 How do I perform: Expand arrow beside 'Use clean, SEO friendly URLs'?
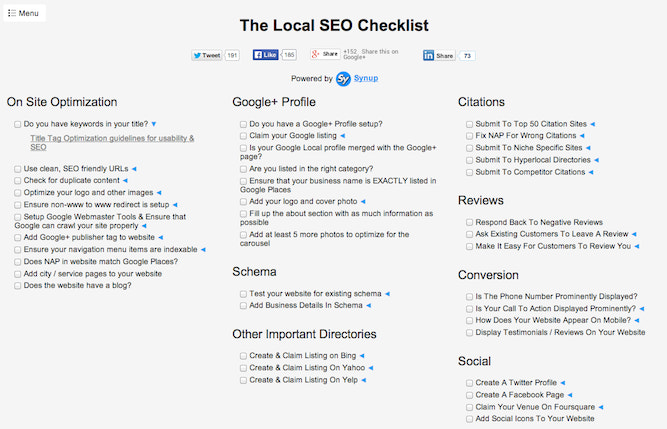click(134, 169)
